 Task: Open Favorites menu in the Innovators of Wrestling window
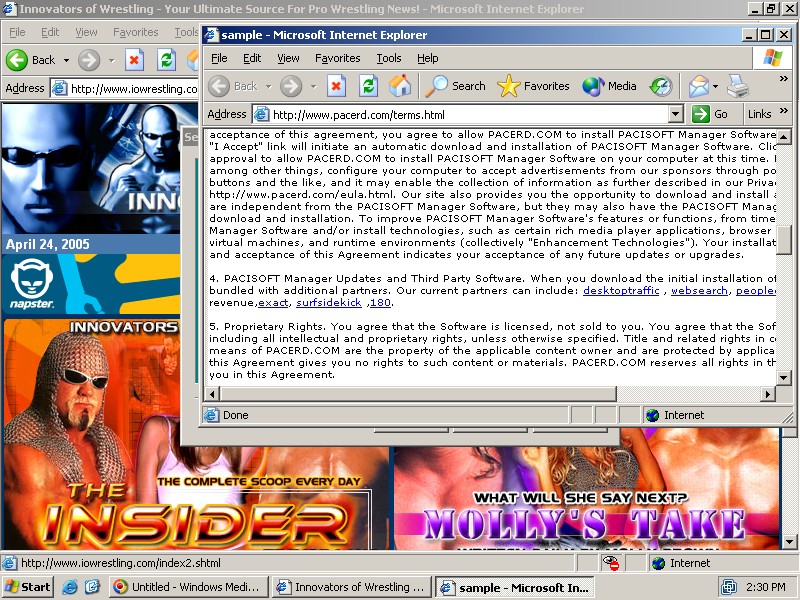point(136,32)
